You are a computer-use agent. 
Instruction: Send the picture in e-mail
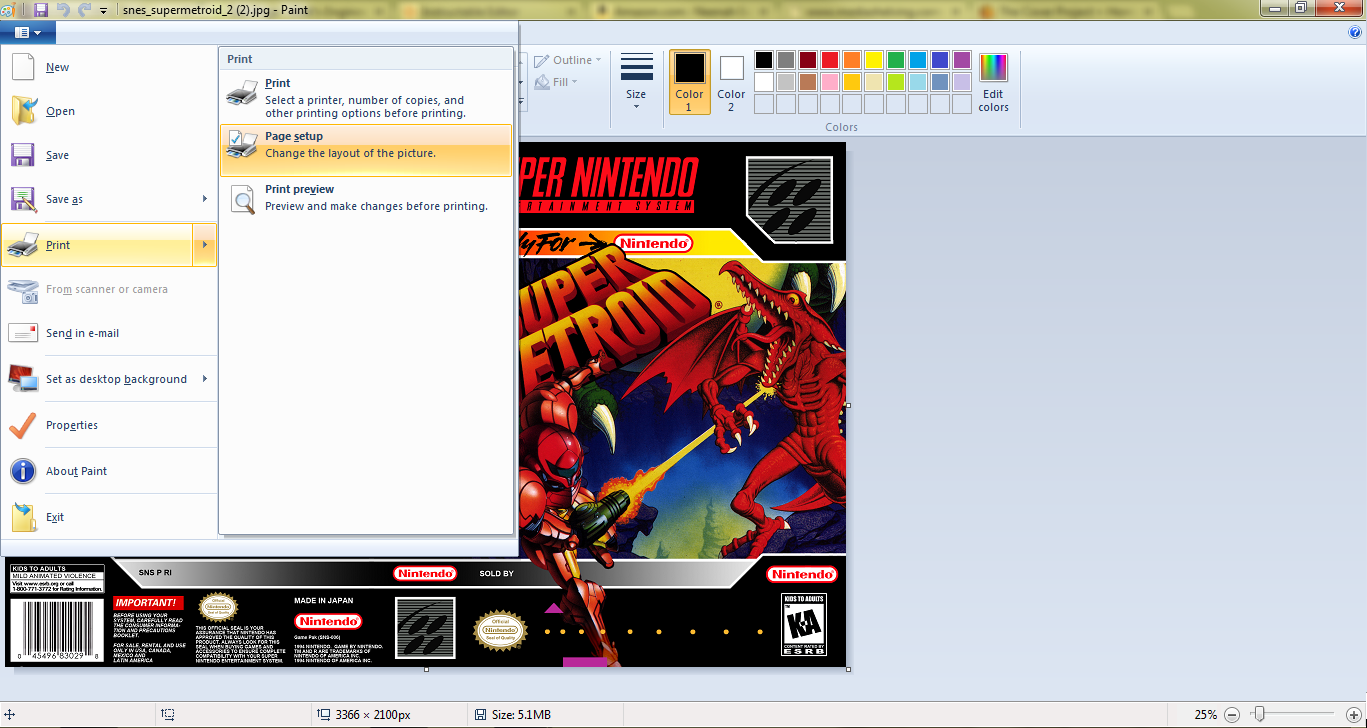pos(109,333)
